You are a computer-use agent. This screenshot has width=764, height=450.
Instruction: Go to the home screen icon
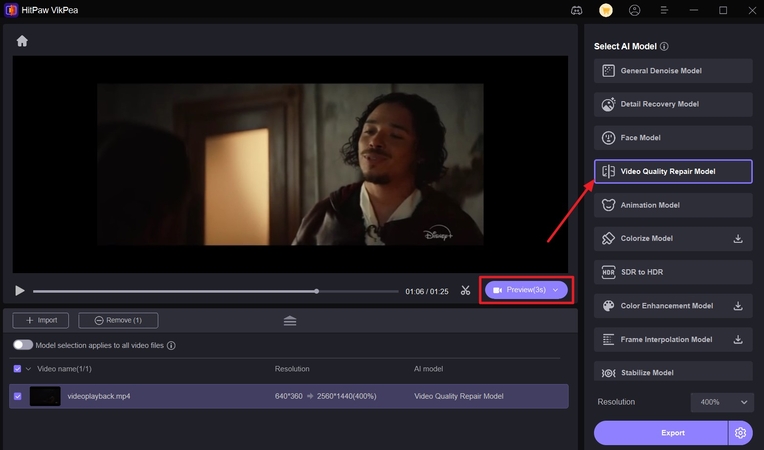[x=22, y=41]
